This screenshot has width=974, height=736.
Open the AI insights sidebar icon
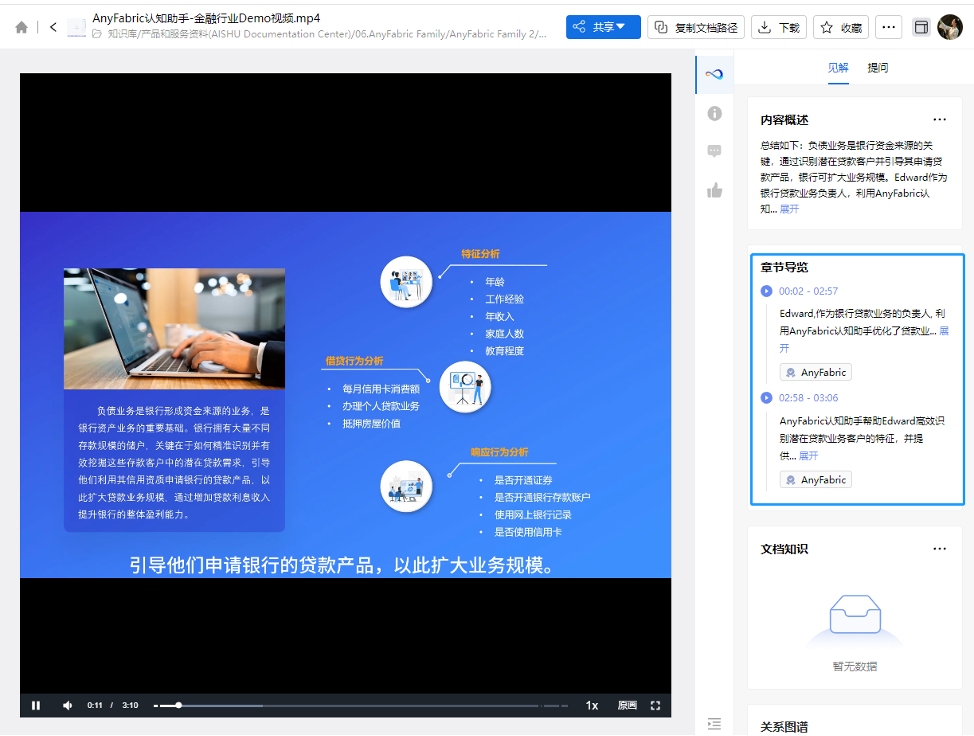(714, 74)
